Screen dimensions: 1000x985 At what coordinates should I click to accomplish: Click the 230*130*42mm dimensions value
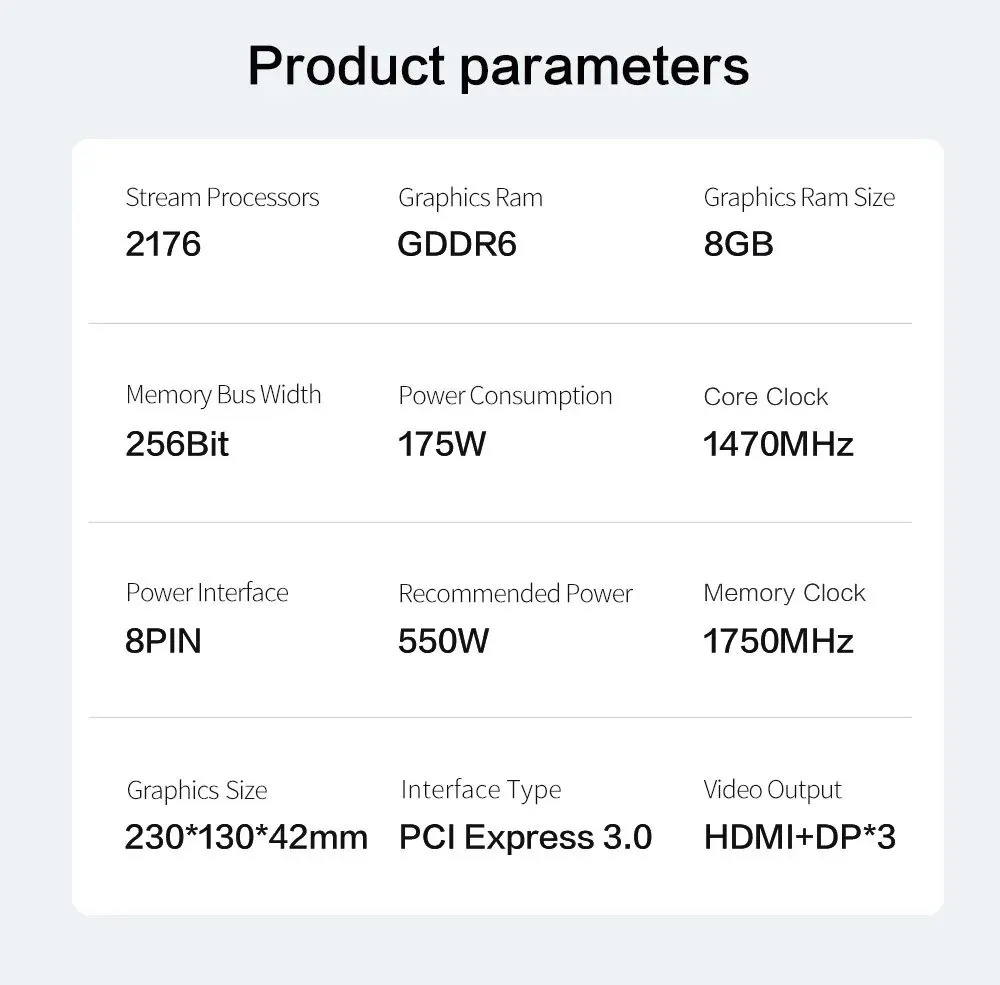pyautogui.click(x=246, y=837)
